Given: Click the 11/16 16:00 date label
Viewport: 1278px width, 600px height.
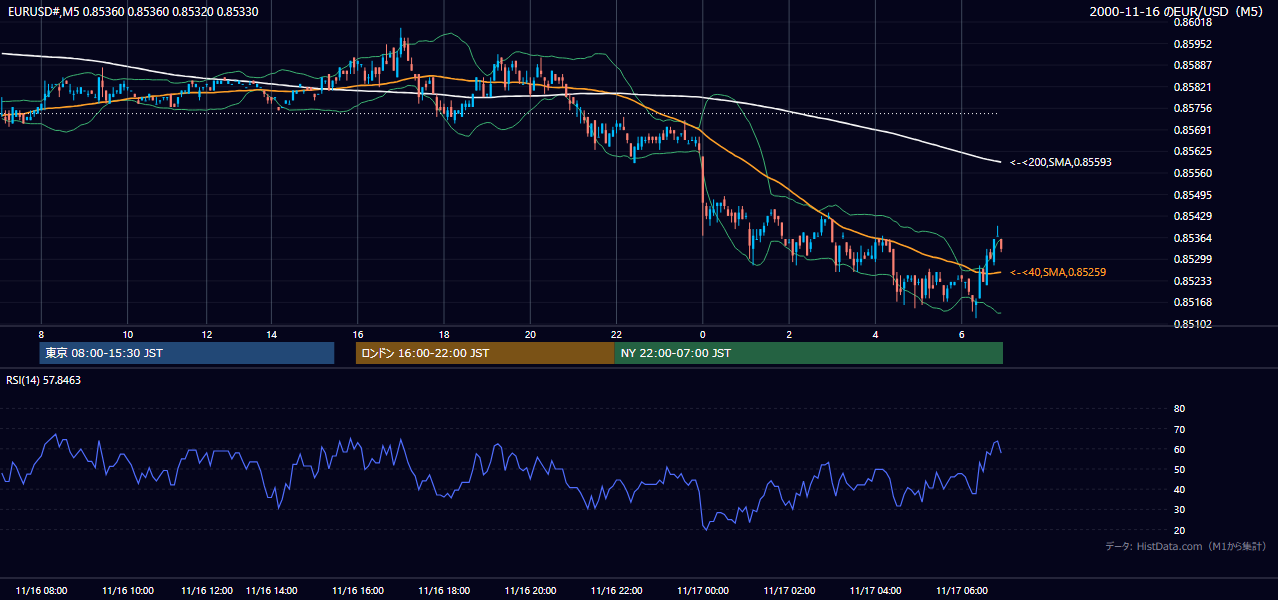Looking at the screenshot, I should 358,590.
